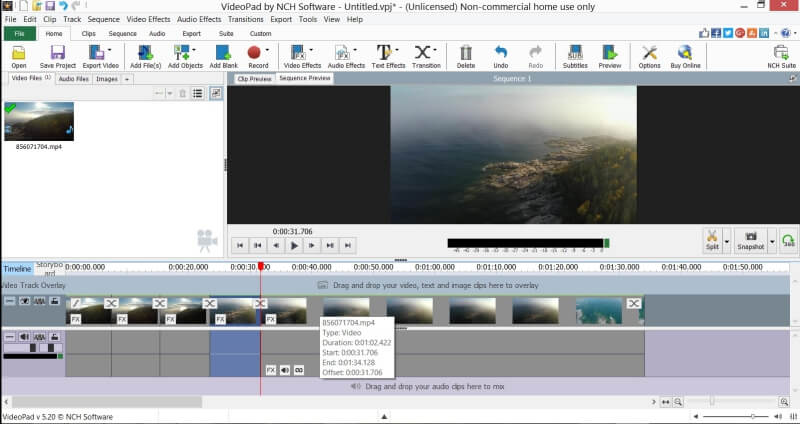Save the project with Save Project icon
Image resolution: width=800 pixels, height=424 pixels.
[x=58, y=56]
